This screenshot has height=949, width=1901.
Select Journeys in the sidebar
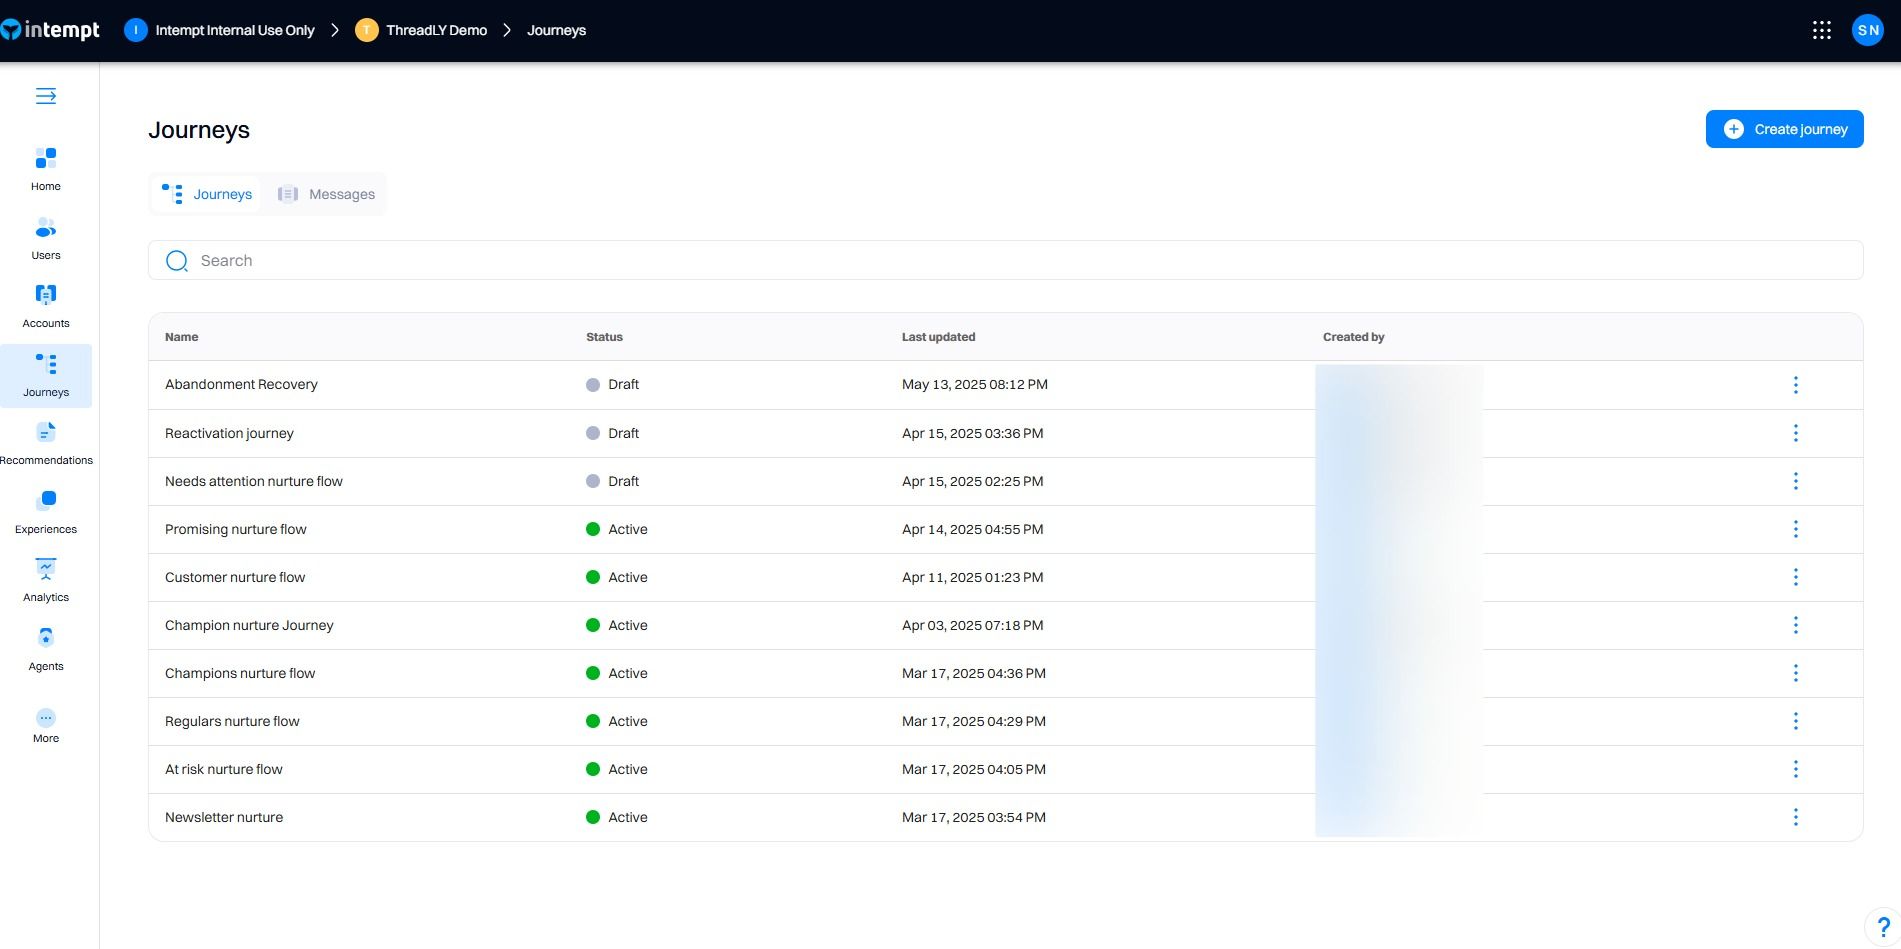coord(46,375)
